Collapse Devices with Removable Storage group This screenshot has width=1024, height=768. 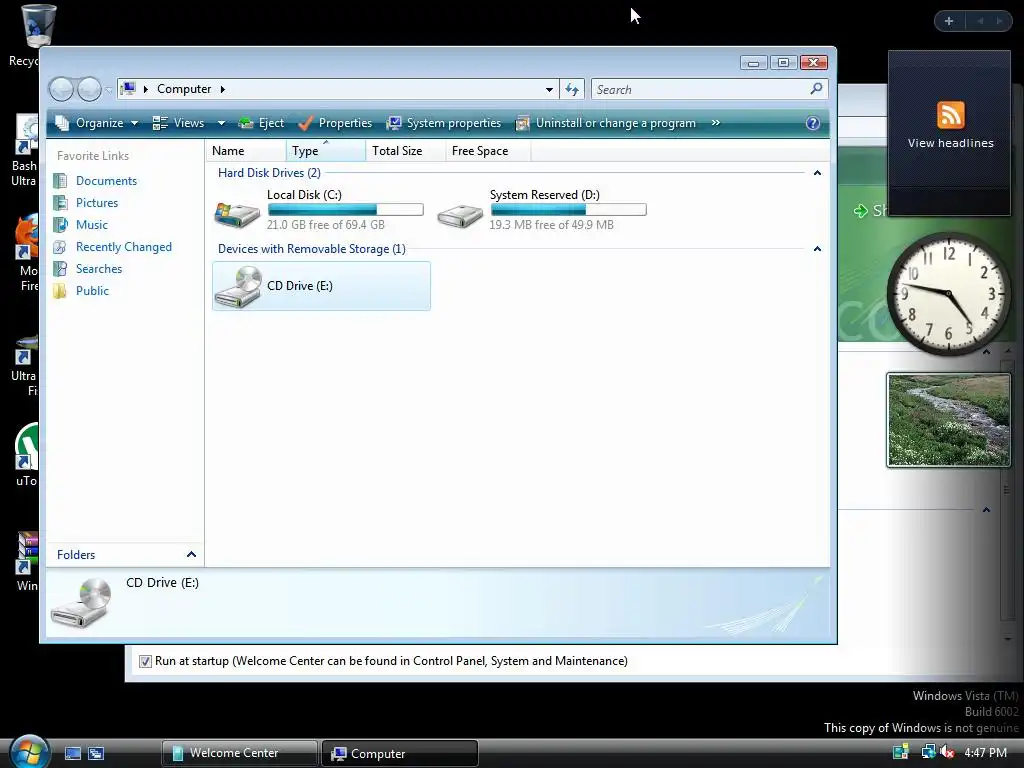click(817, 249)
